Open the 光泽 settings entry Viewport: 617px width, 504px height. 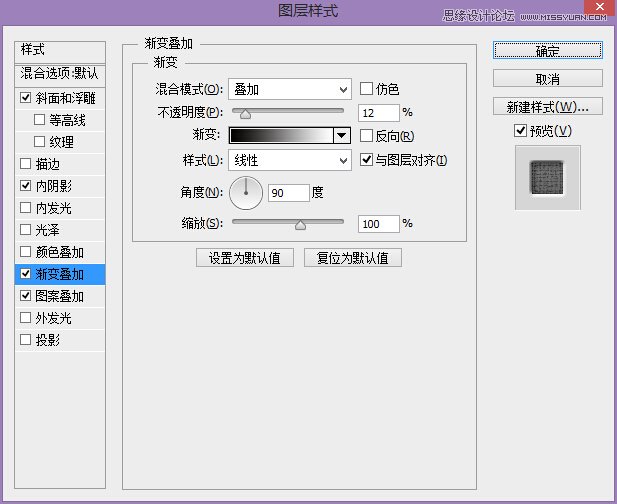(47, 230)
